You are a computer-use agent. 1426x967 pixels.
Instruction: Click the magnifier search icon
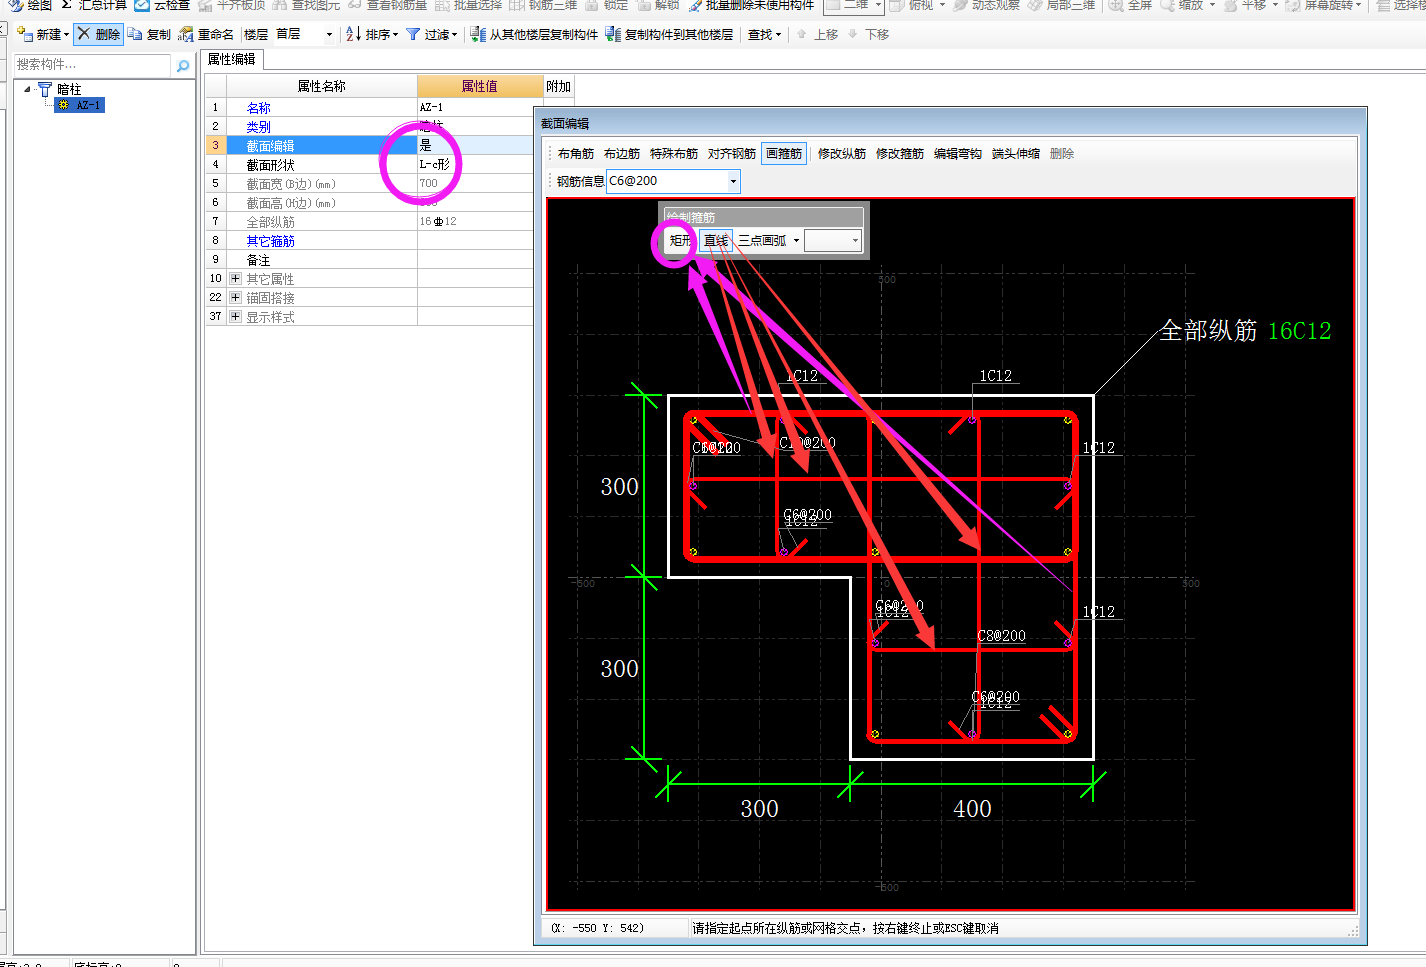pyautogui.click(x=183, y=66)
